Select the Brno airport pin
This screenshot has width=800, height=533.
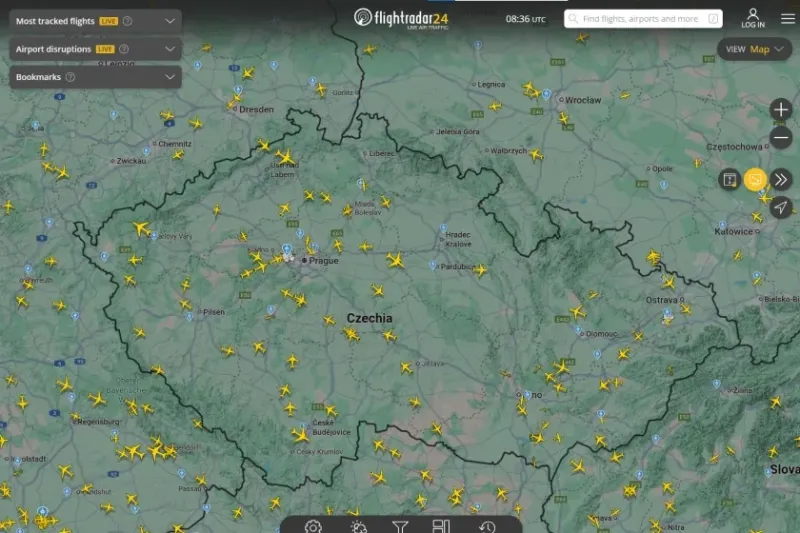pos(528,394)
